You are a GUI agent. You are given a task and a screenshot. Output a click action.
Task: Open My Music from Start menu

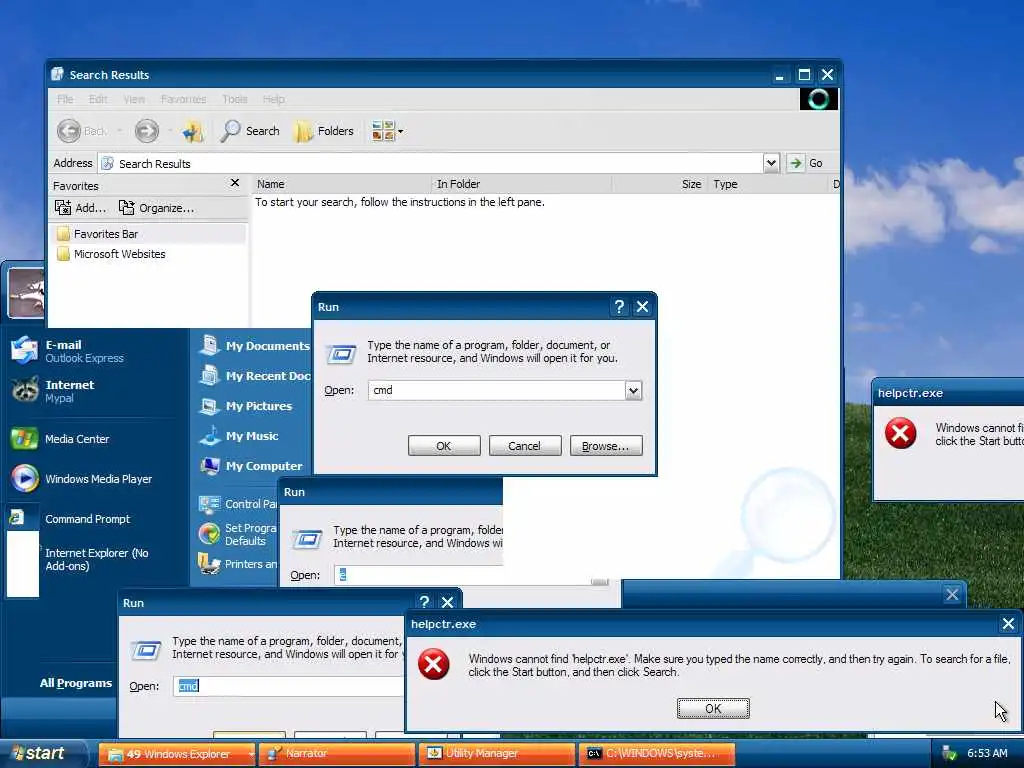click(239, 436)
